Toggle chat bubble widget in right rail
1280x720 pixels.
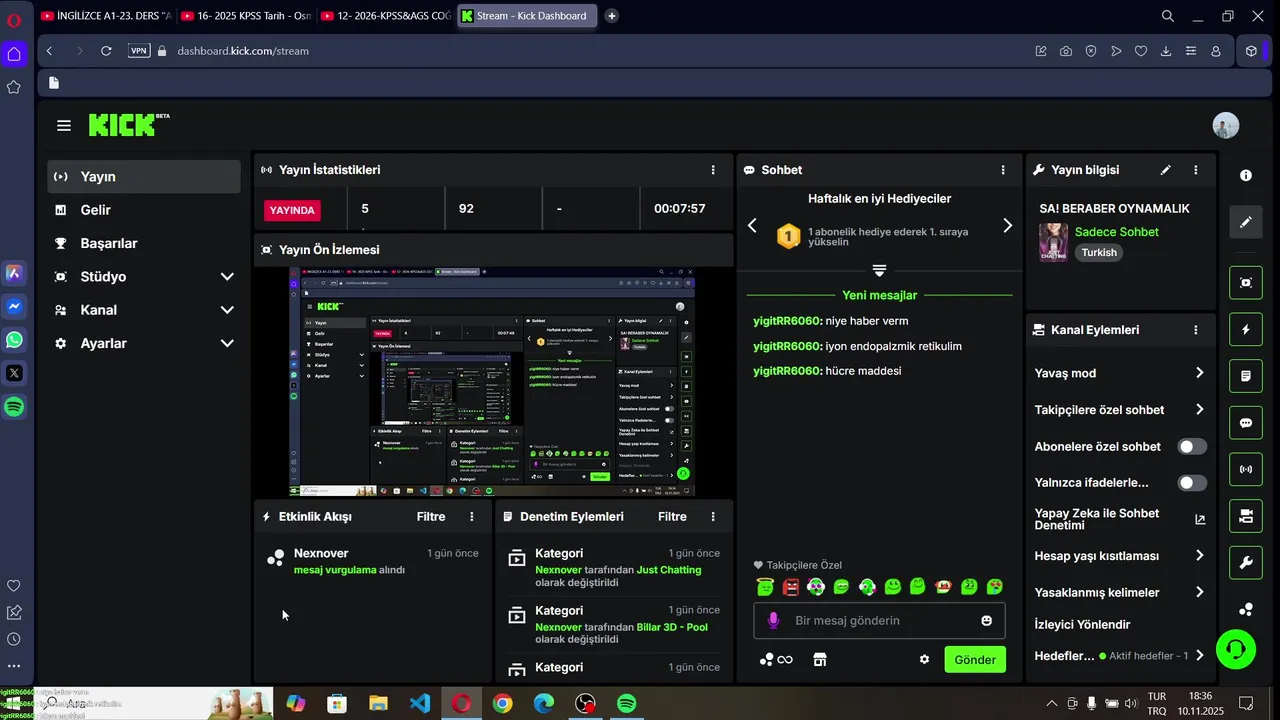pos(1246,423)
